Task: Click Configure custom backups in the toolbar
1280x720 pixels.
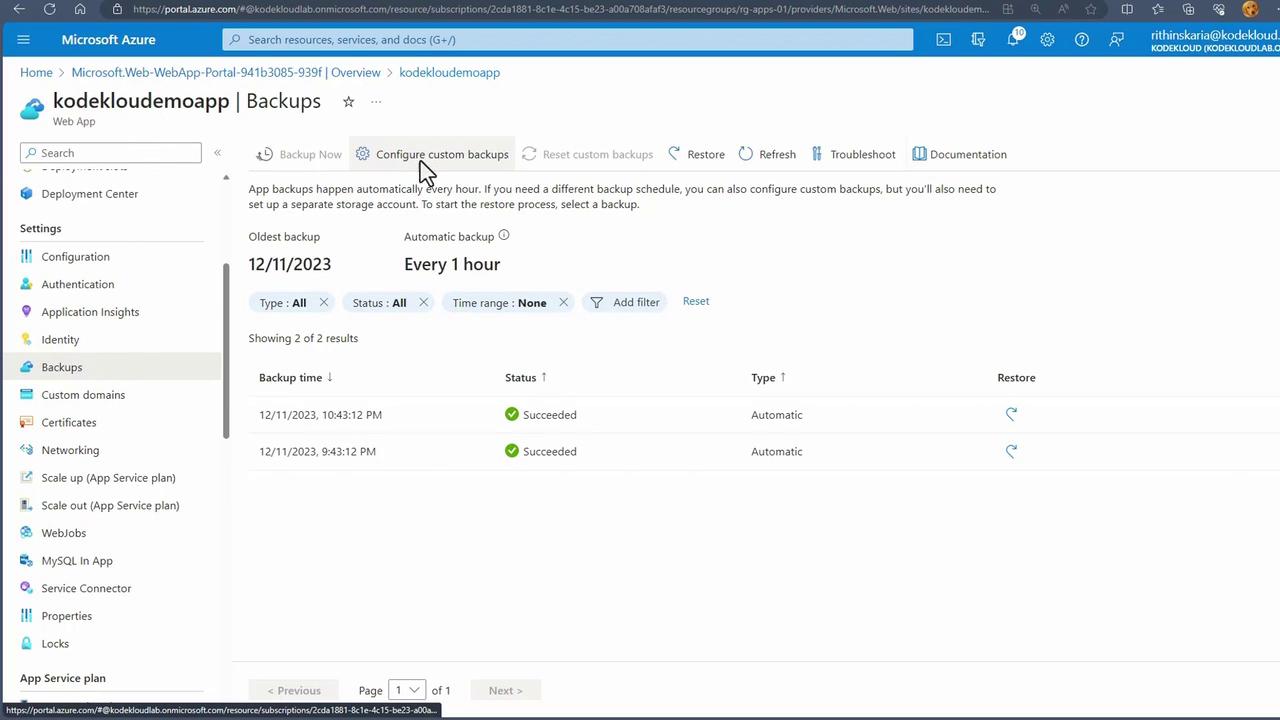Action: (x=432, y=154)
